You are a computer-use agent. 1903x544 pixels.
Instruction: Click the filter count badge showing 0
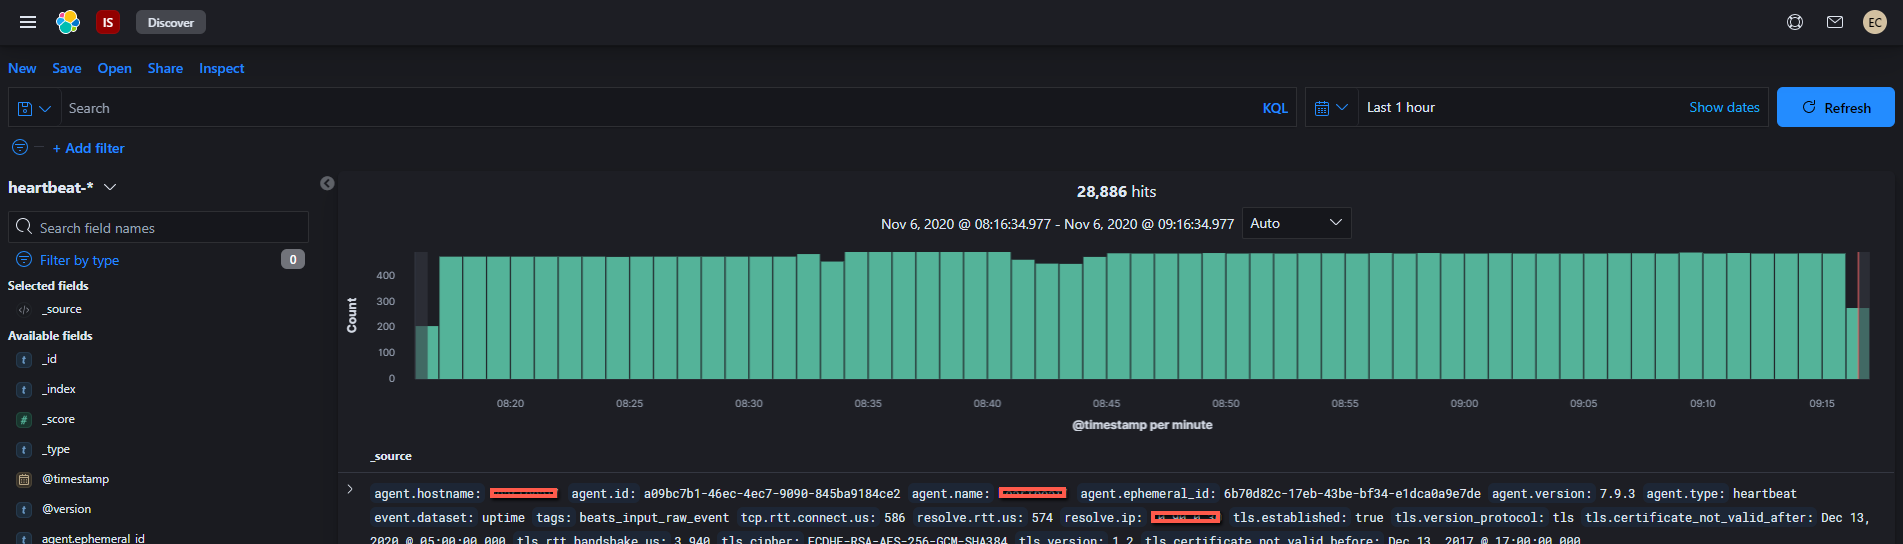coord(293,259)
